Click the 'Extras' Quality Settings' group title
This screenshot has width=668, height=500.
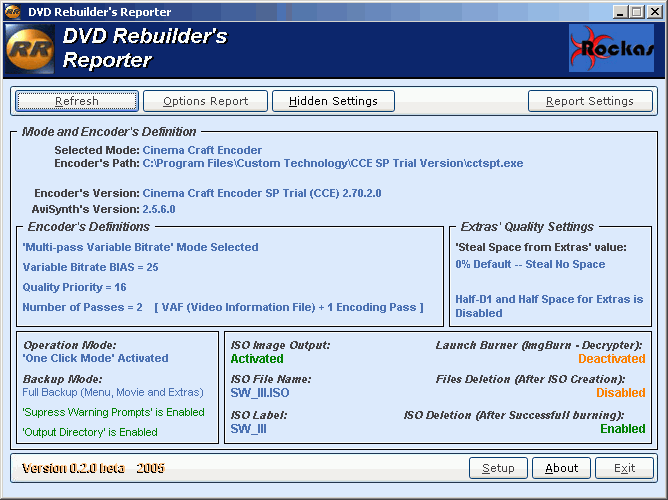527,227
